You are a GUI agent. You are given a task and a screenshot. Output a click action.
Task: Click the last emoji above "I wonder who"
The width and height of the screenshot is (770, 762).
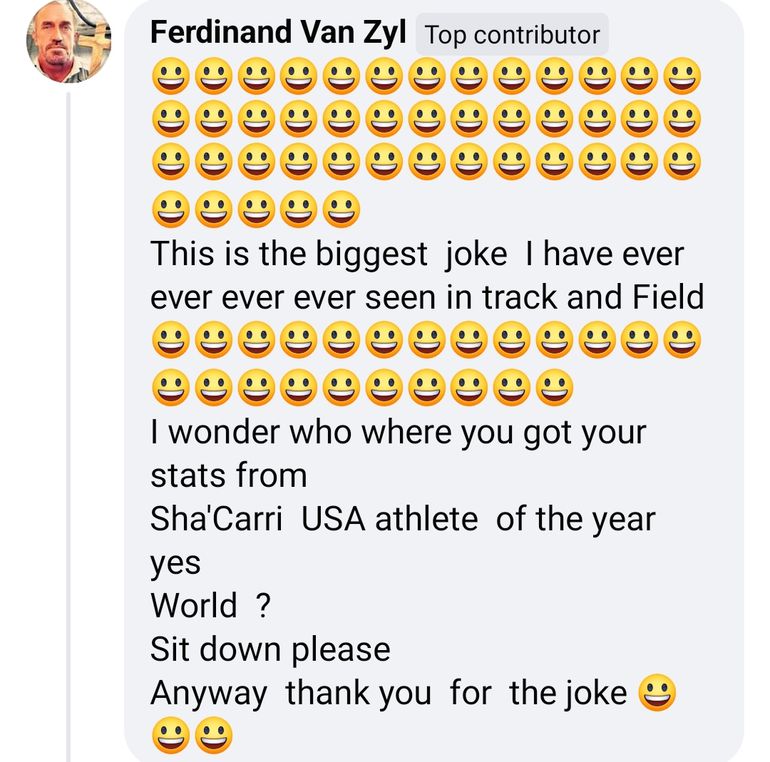tap(555, 384)
